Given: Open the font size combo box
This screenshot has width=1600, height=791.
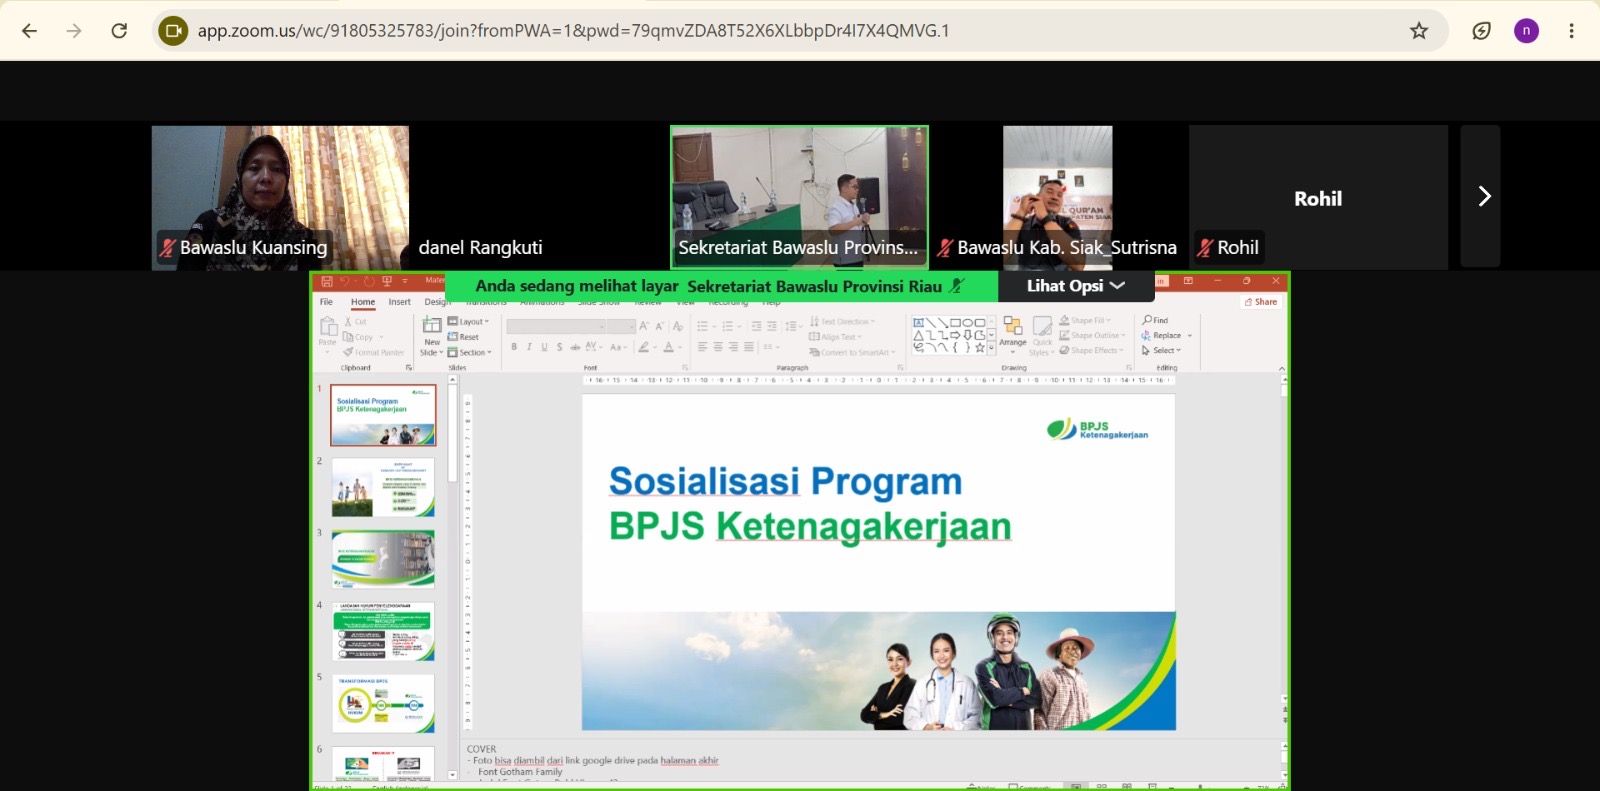Looking at the screenshot, I should [x=621, y=326].
